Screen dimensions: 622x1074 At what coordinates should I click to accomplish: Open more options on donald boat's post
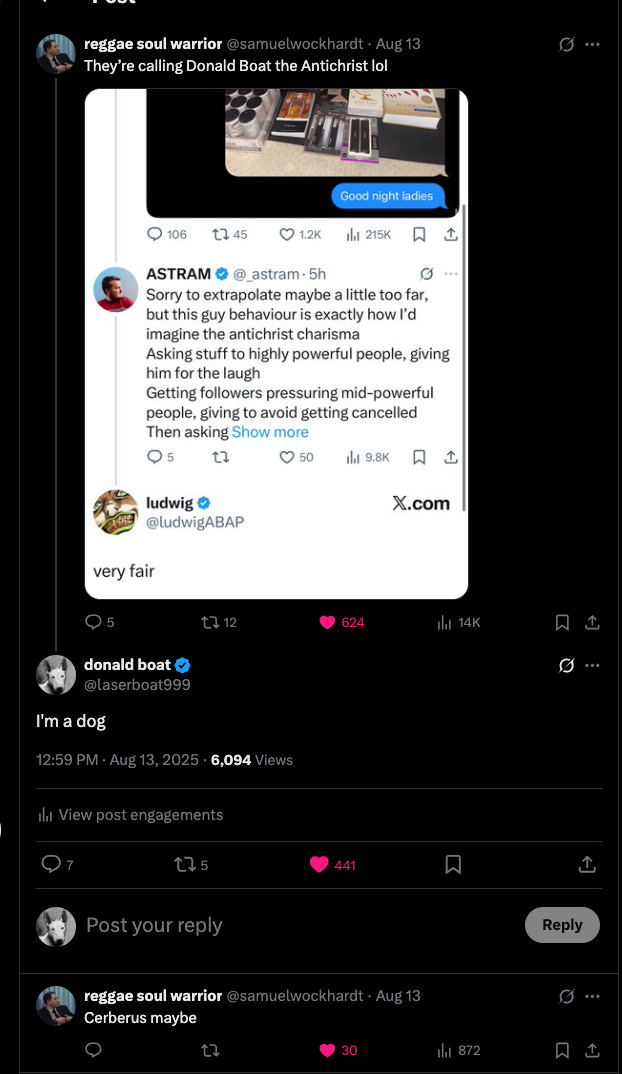pos(593,665)
